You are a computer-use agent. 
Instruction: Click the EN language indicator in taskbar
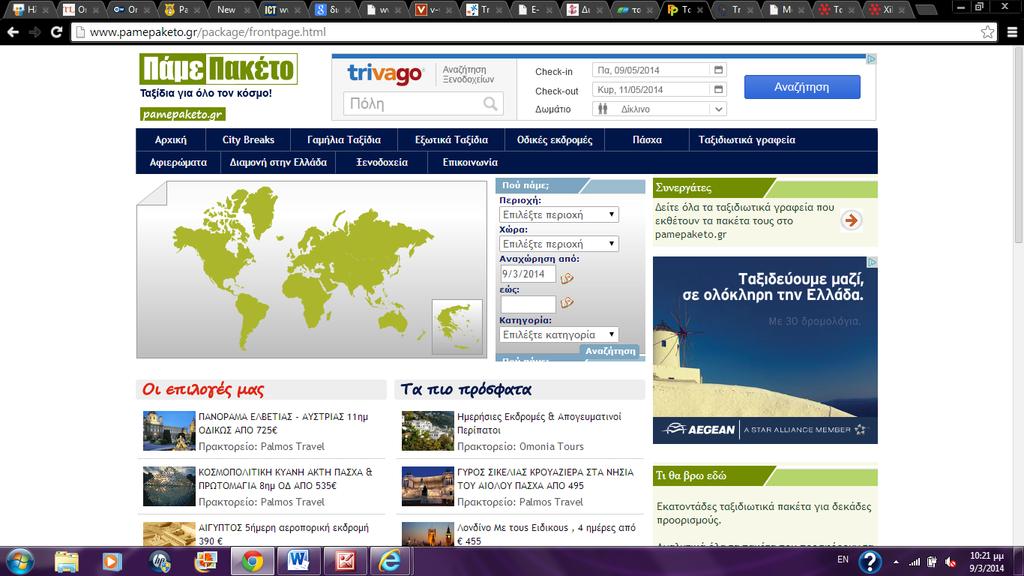tap(843, 559)
